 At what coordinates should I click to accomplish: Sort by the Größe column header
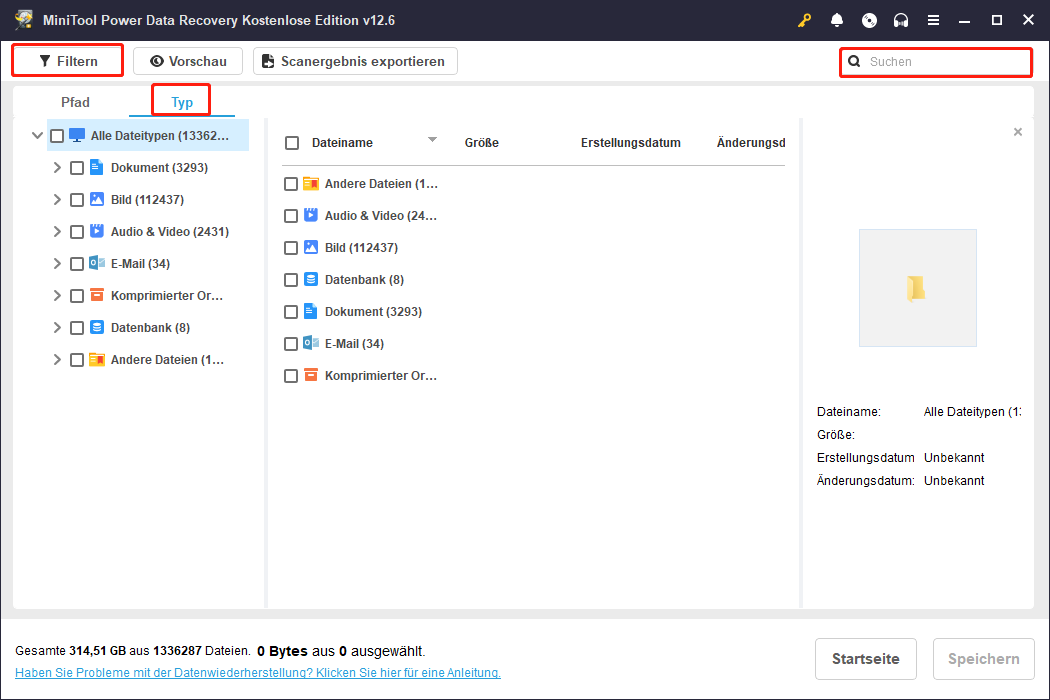click(x=481, y=143)
